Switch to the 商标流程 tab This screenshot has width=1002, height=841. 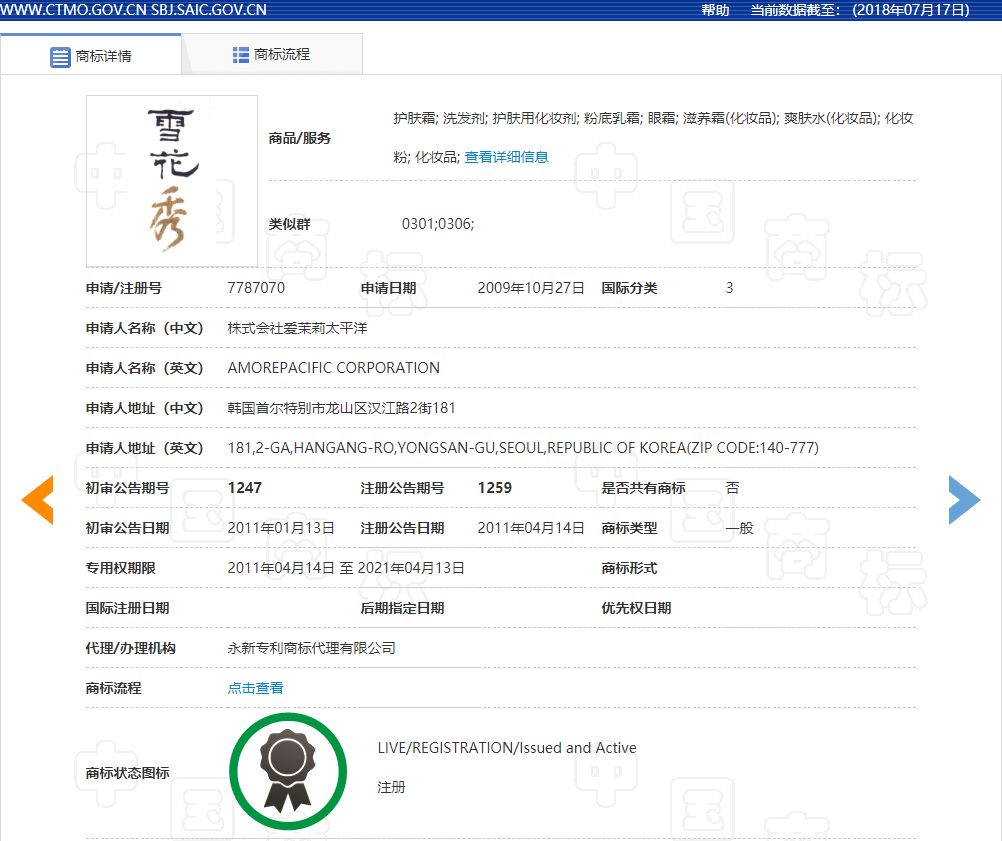[272, 55]
